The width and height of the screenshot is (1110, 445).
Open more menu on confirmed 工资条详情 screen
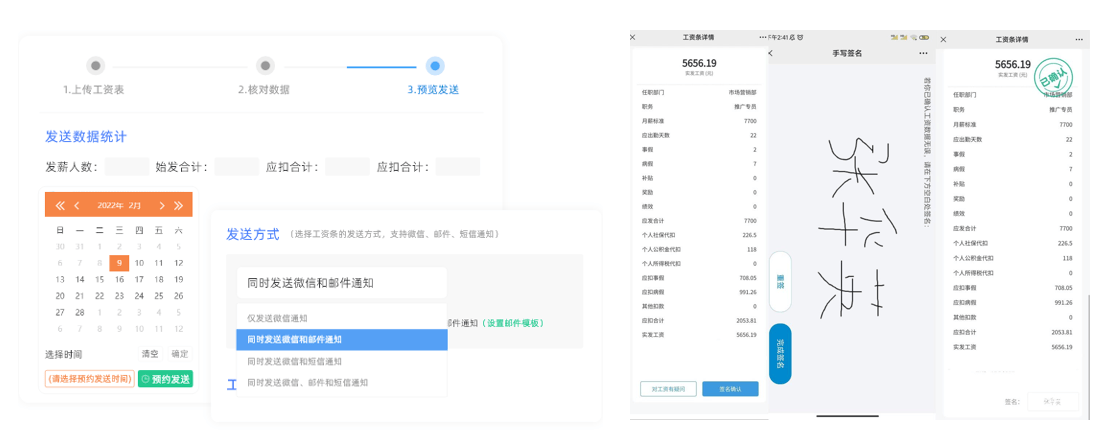click(1078, 40)
